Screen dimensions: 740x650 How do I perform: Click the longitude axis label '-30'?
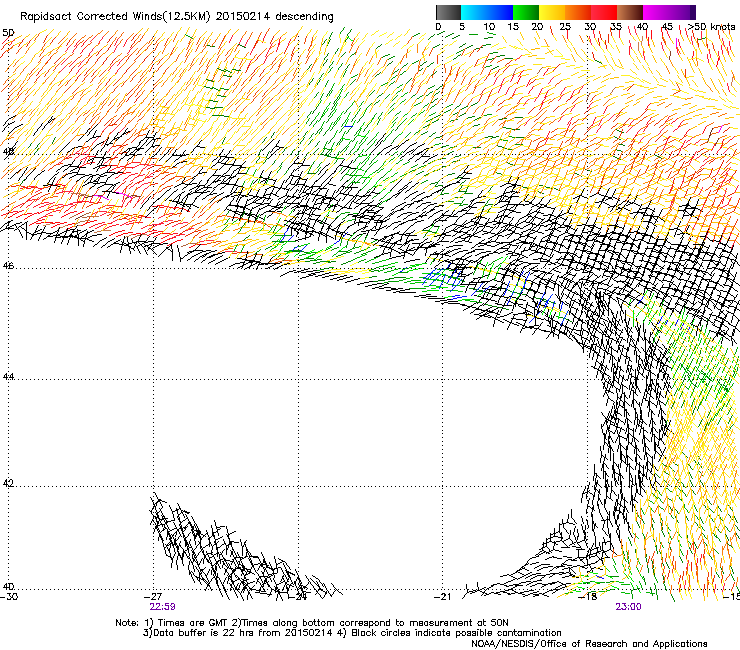9,597
